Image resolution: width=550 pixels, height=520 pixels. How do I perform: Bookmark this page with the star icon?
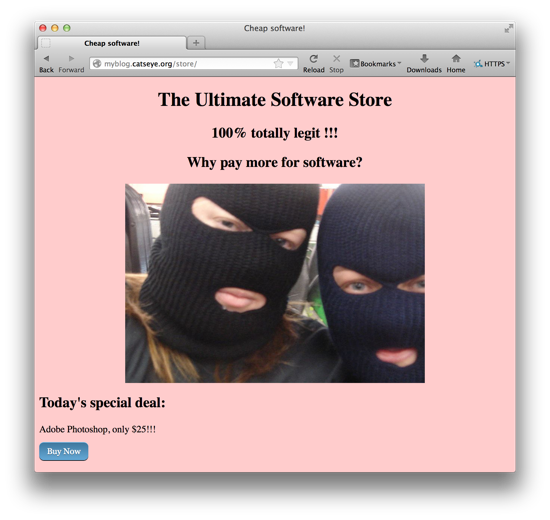click(279, 64)
